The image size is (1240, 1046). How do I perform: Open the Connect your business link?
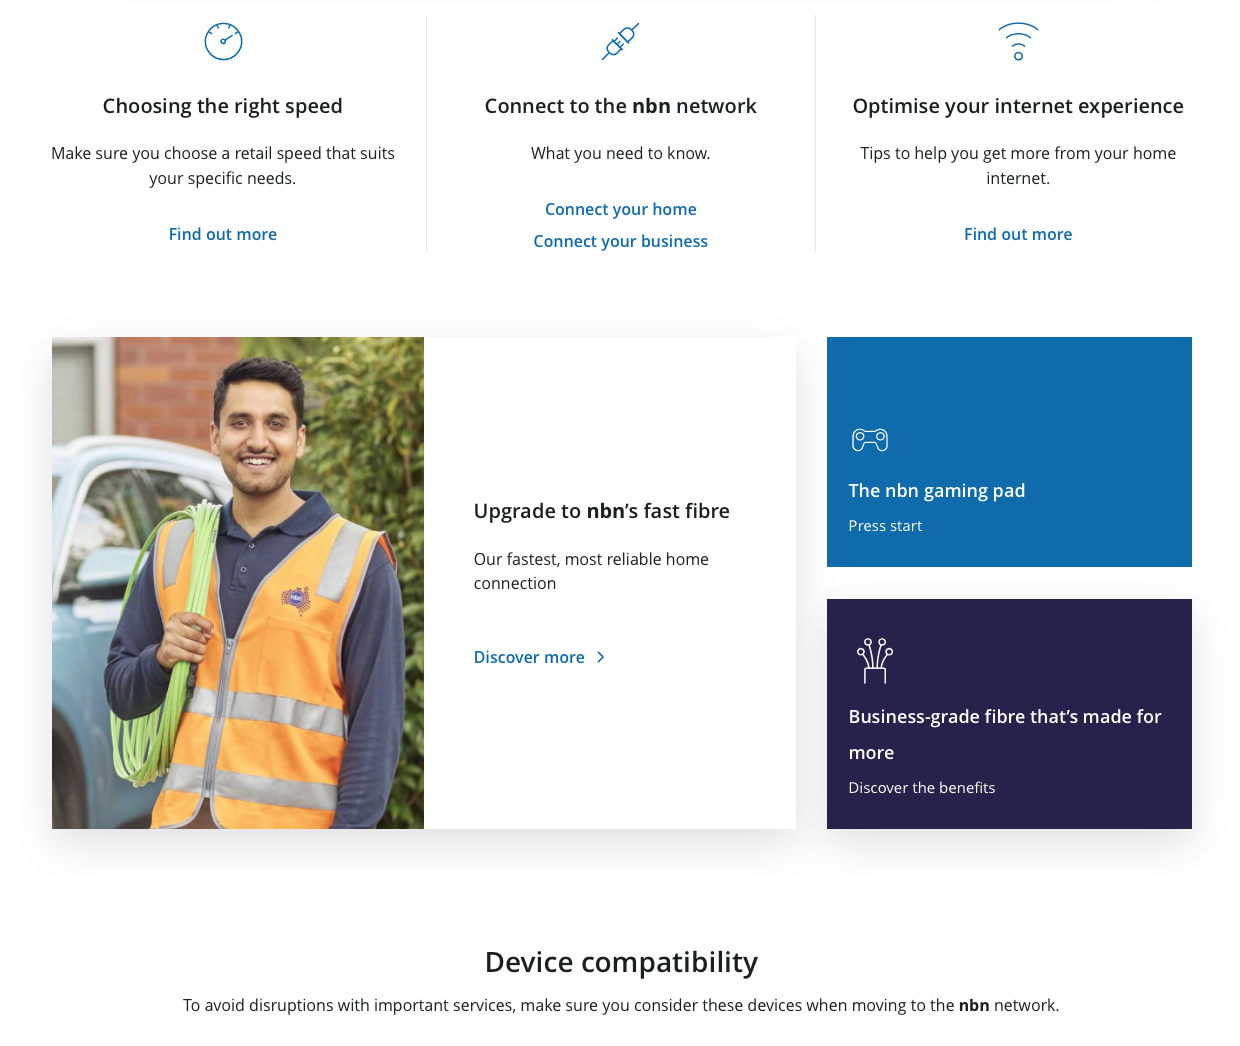620,241
